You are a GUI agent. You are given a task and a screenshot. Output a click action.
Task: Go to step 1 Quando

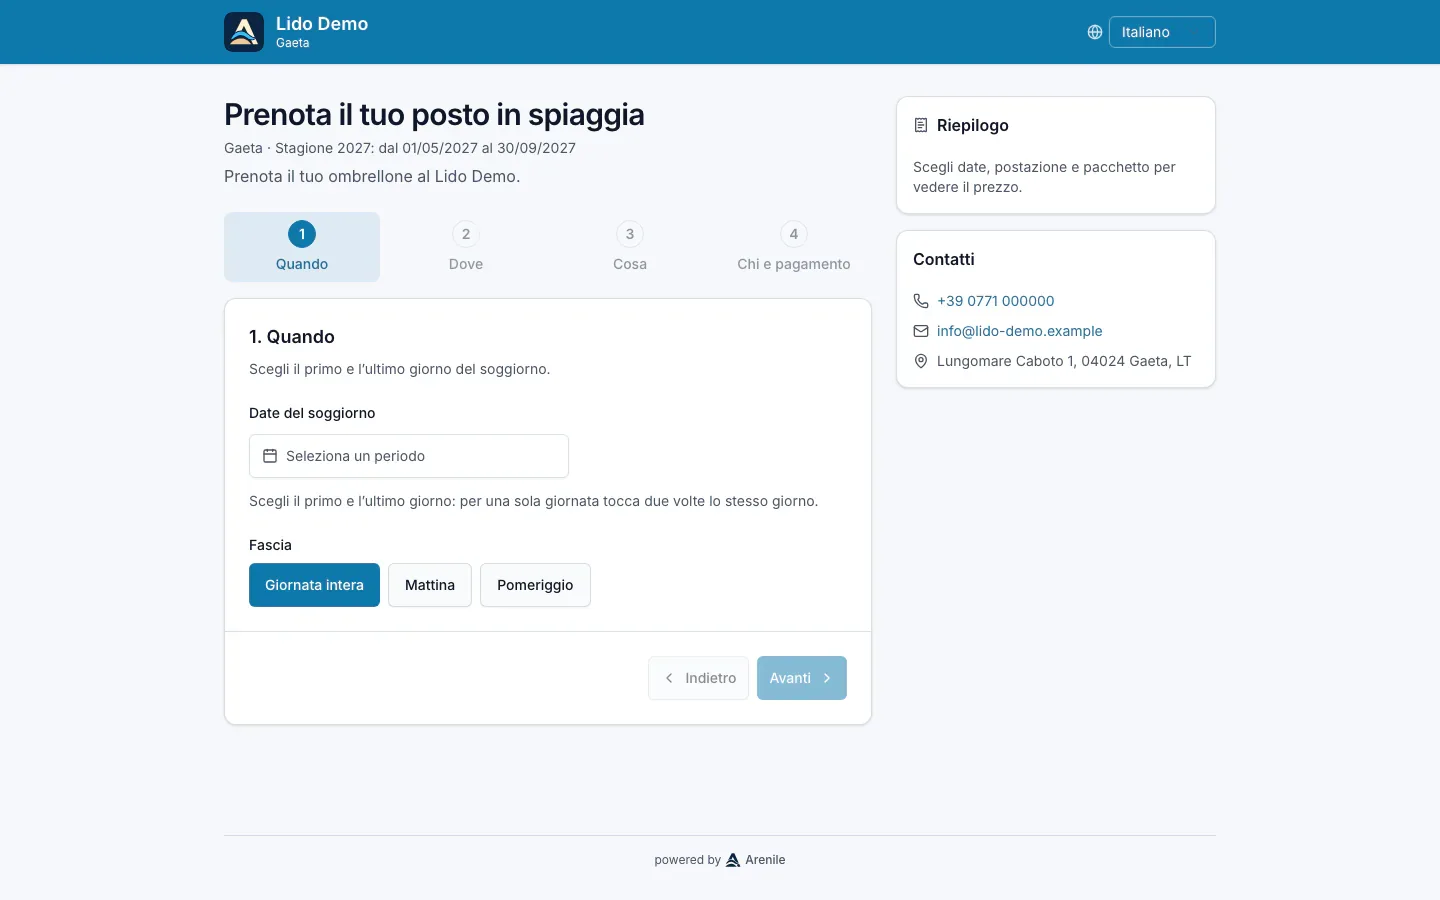coord(302,247)
